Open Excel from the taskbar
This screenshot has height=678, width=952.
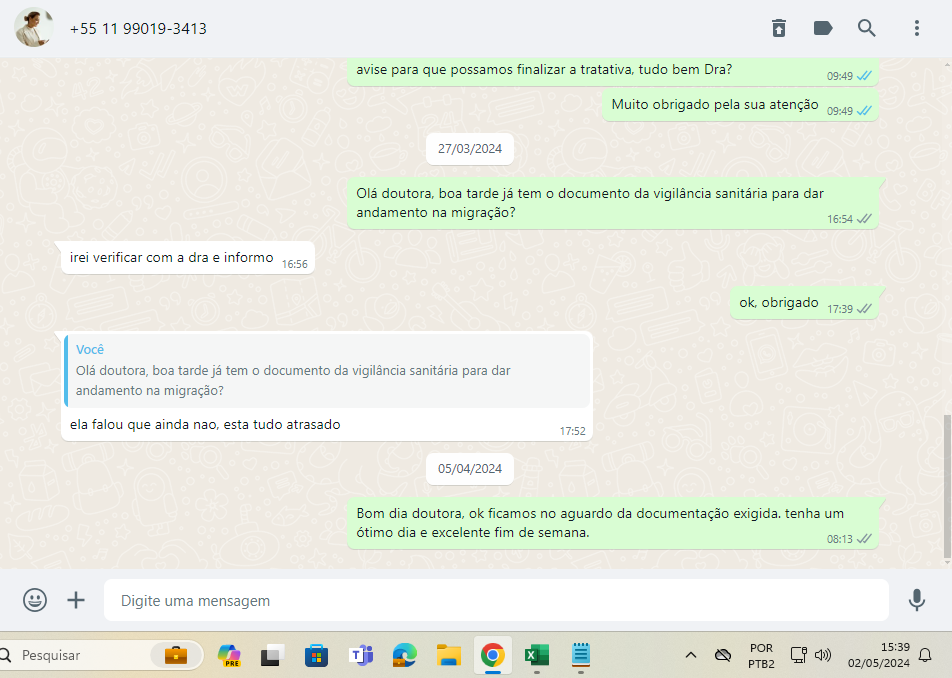pyautogui.click(x=537, y=656)
